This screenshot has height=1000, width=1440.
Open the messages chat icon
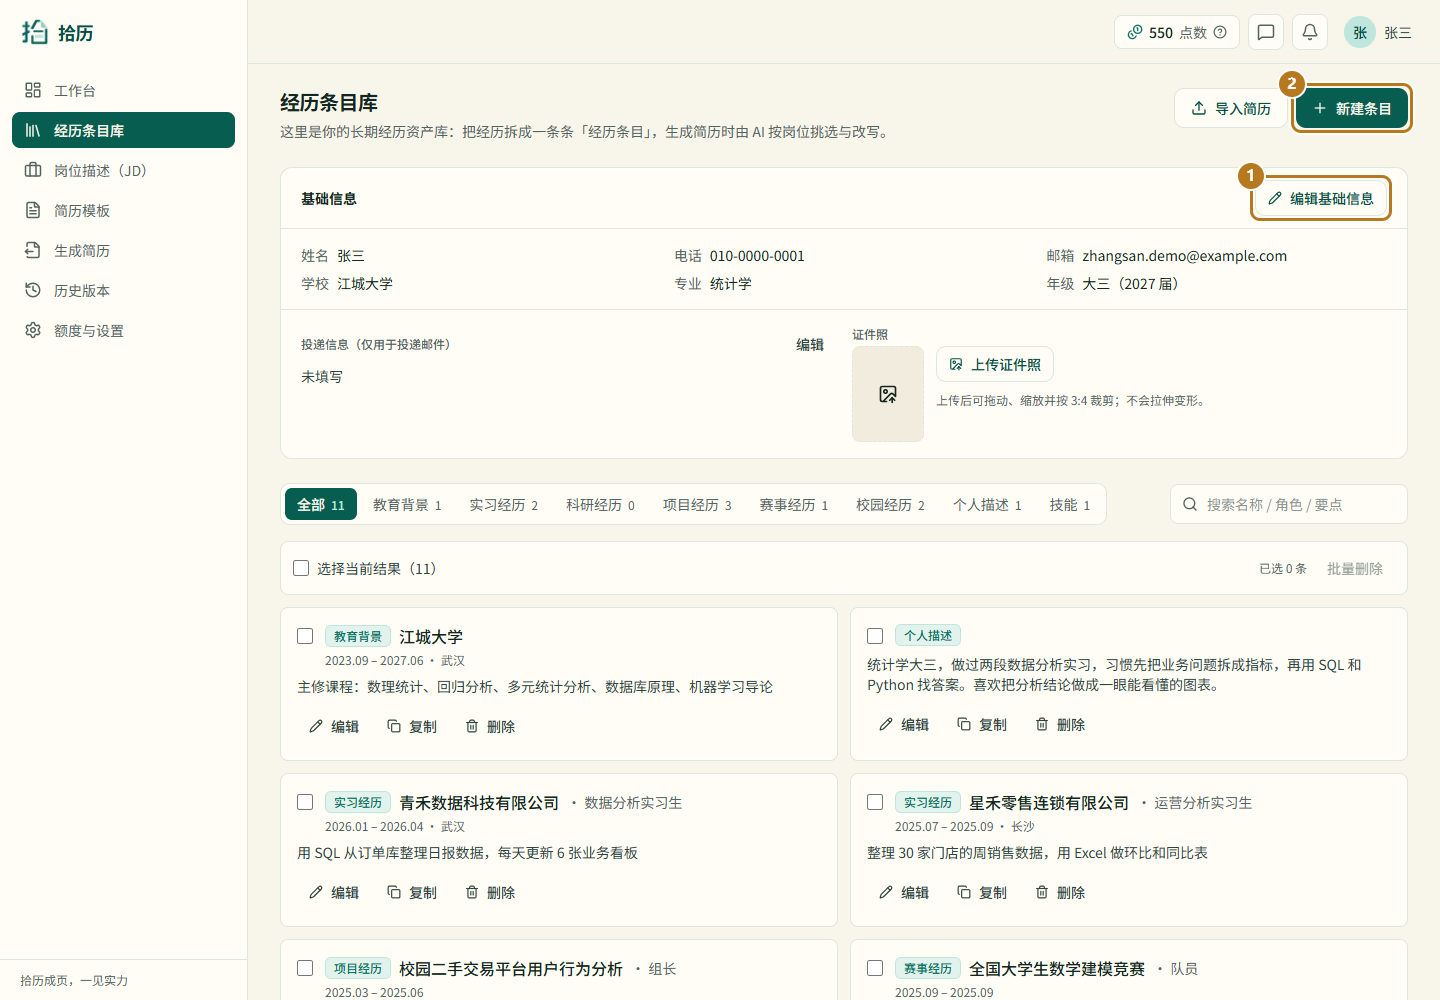(x=1266, y=32)
